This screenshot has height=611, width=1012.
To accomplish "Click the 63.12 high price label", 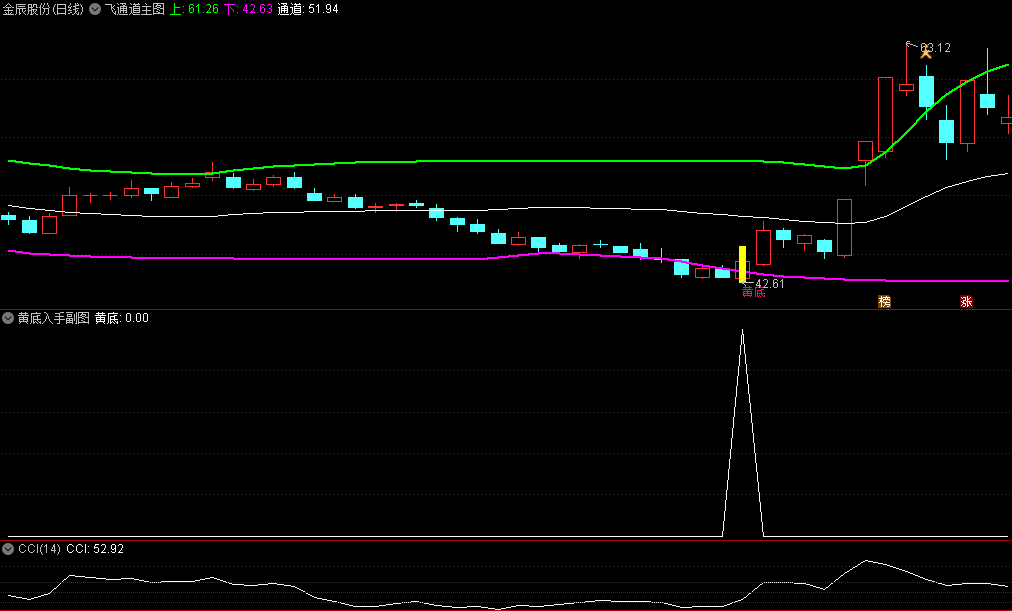I will [935, 48].
